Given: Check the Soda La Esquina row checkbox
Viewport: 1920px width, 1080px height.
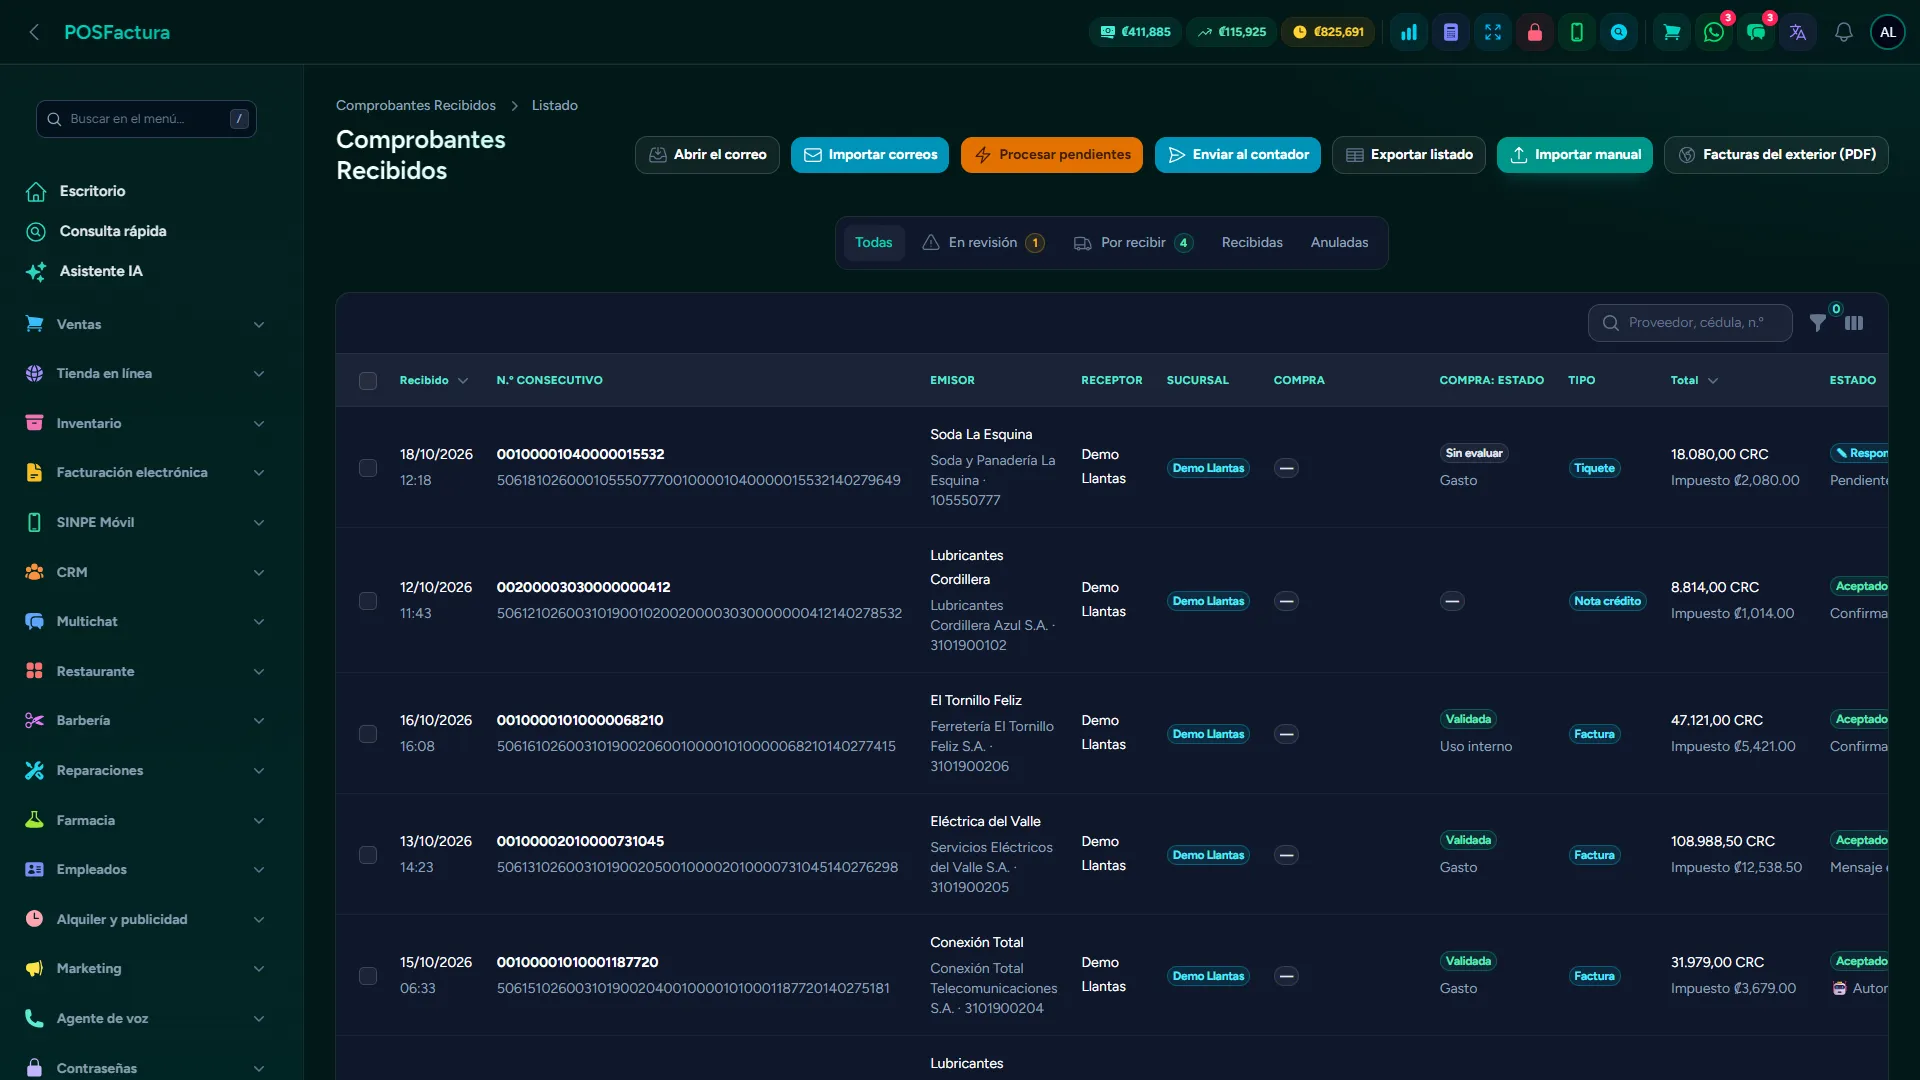Looking at the screenshot, I should tap(368, 468).
